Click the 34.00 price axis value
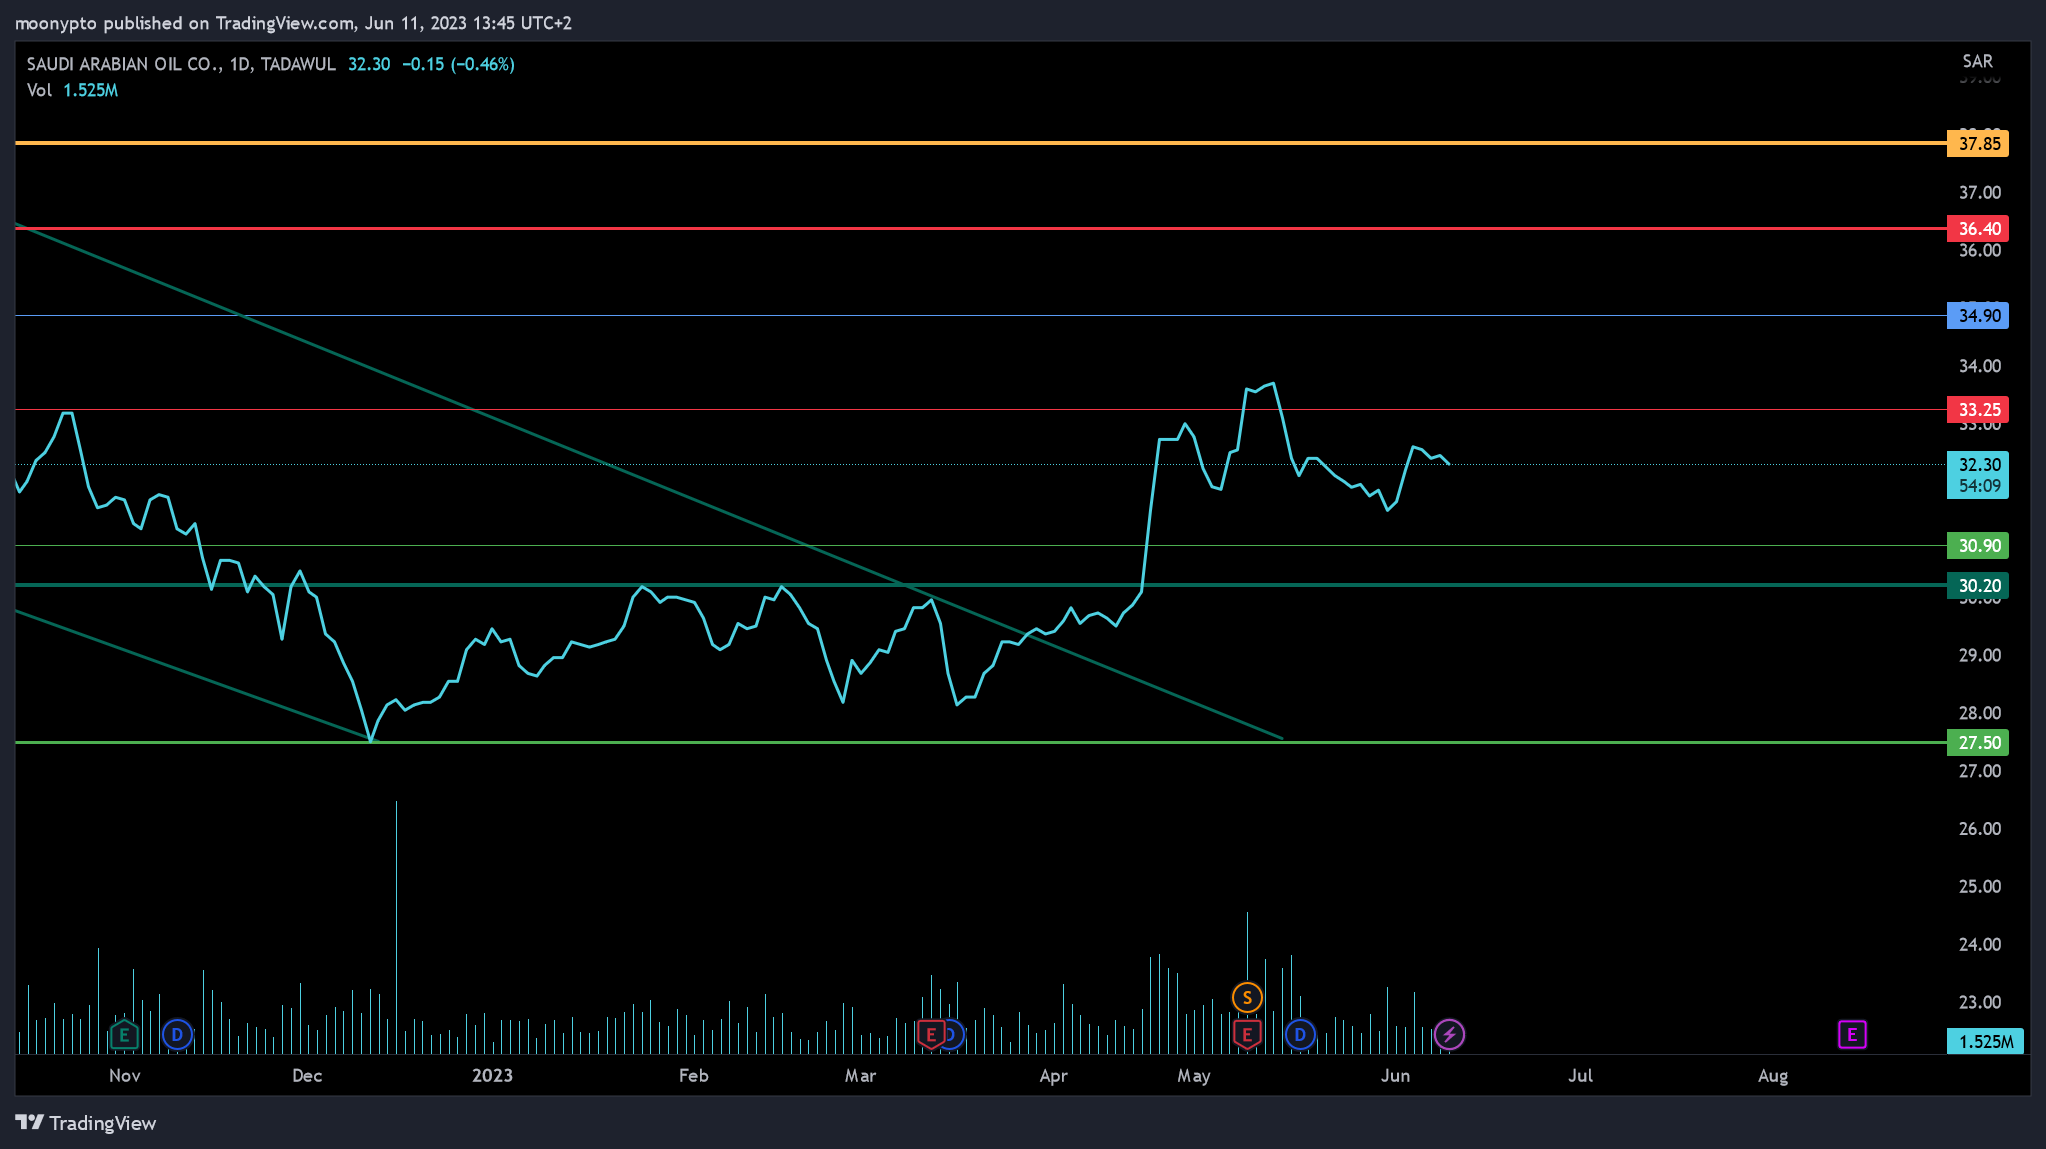This screenshot has width=2046, height=1149. (x=1979, y=366)
